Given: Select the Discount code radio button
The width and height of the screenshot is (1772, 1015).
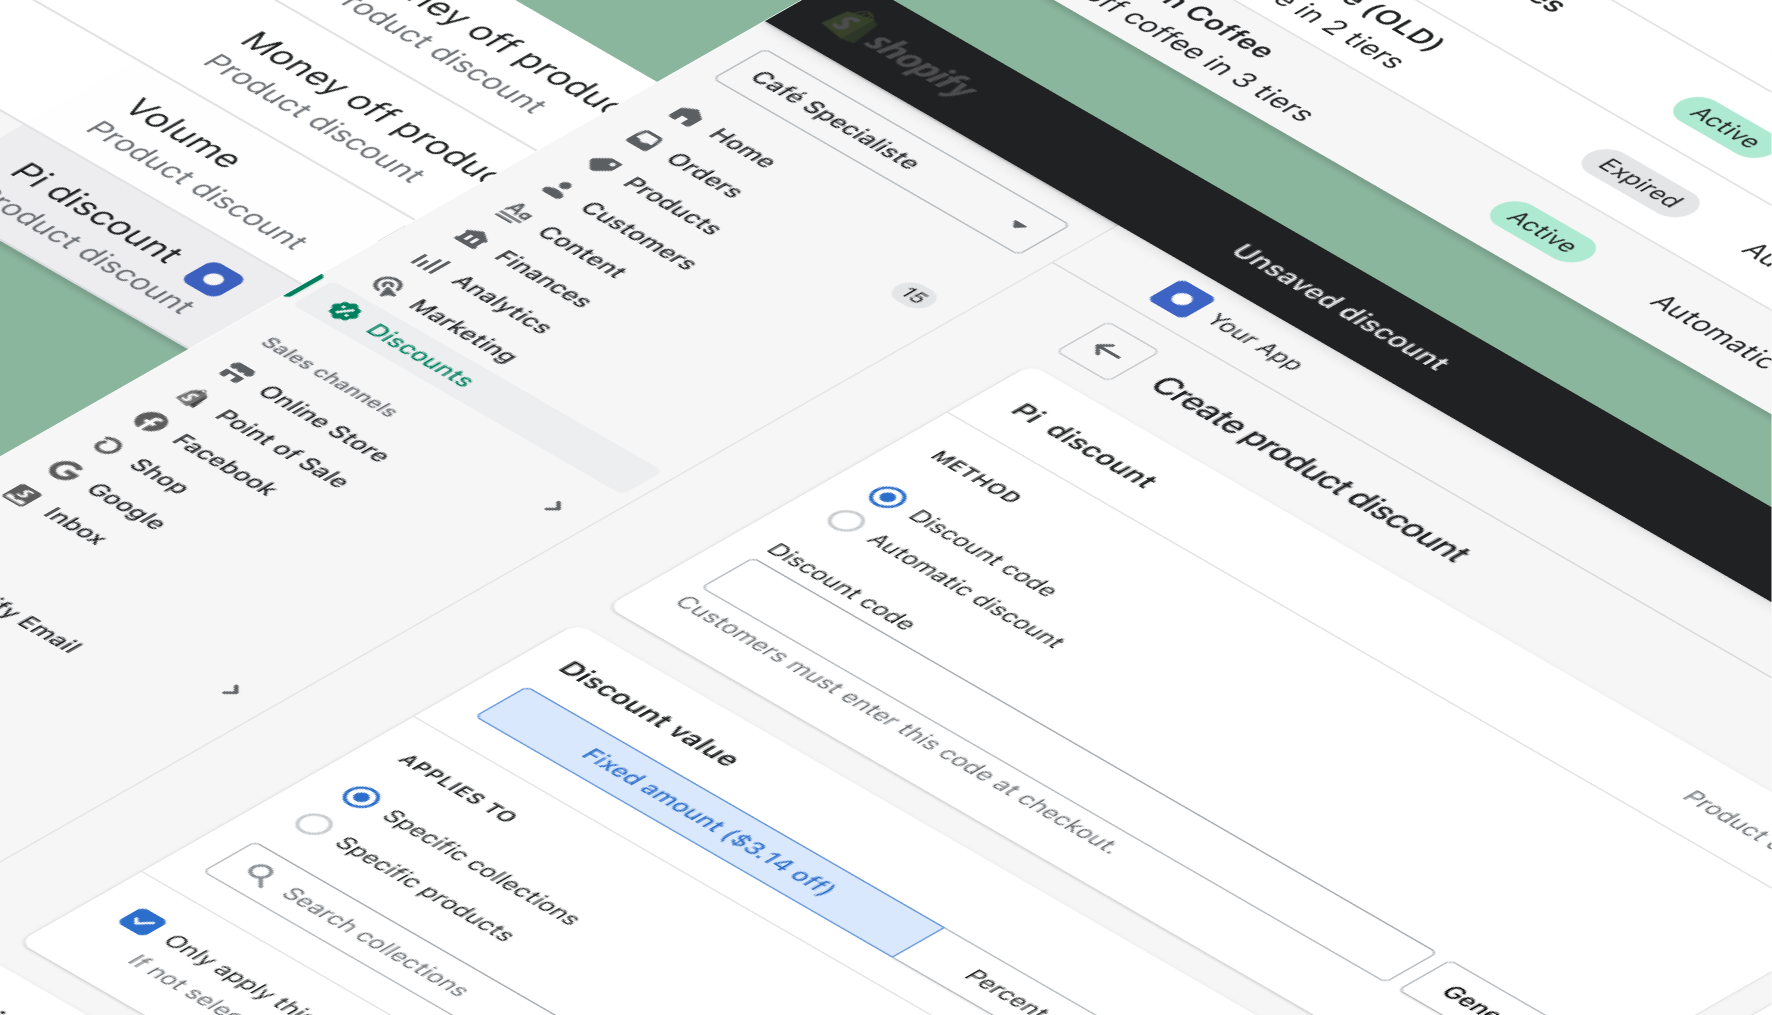Looking at the screenshot, I should pos(887,497).
